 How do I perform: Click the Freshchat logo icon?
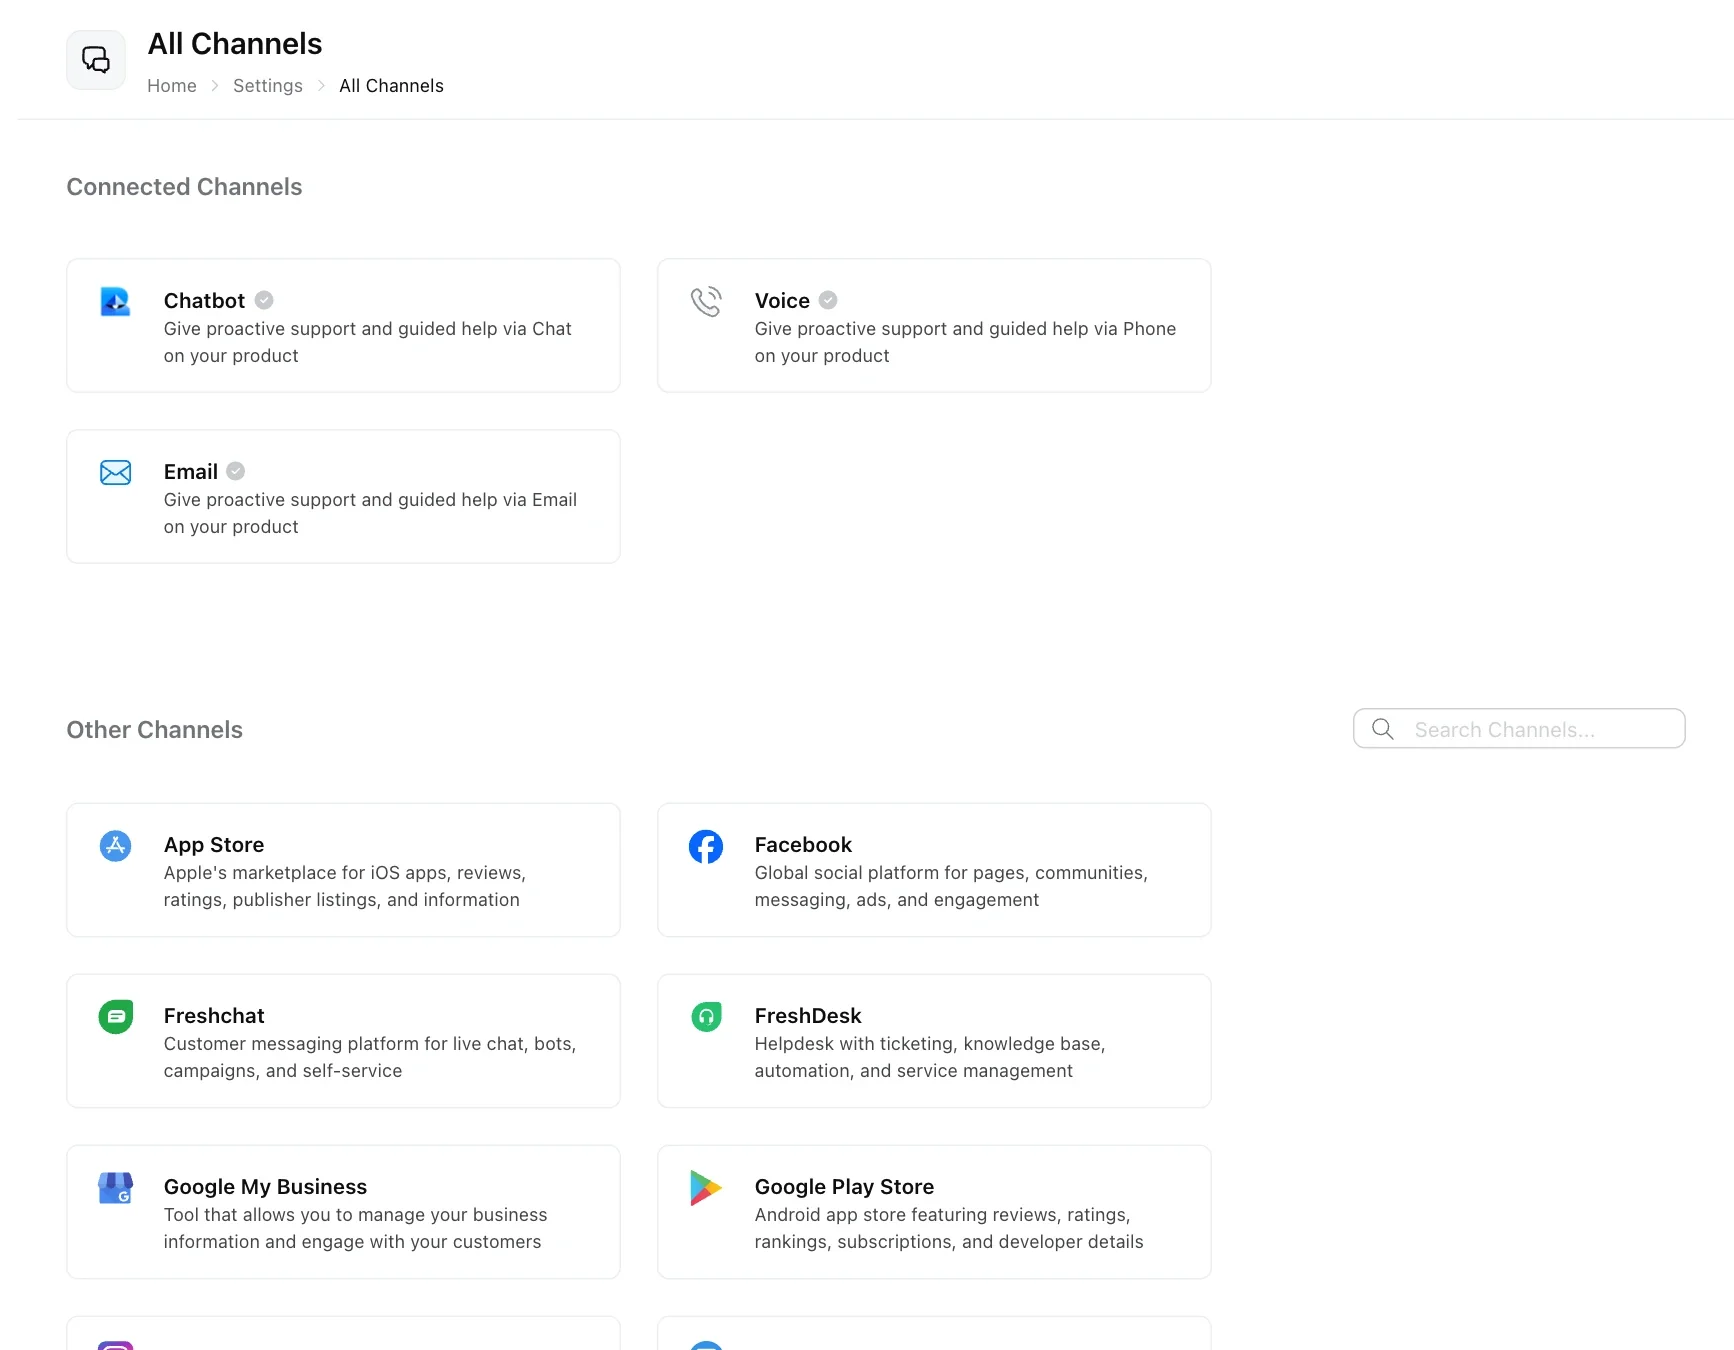tap(116, 1017)
